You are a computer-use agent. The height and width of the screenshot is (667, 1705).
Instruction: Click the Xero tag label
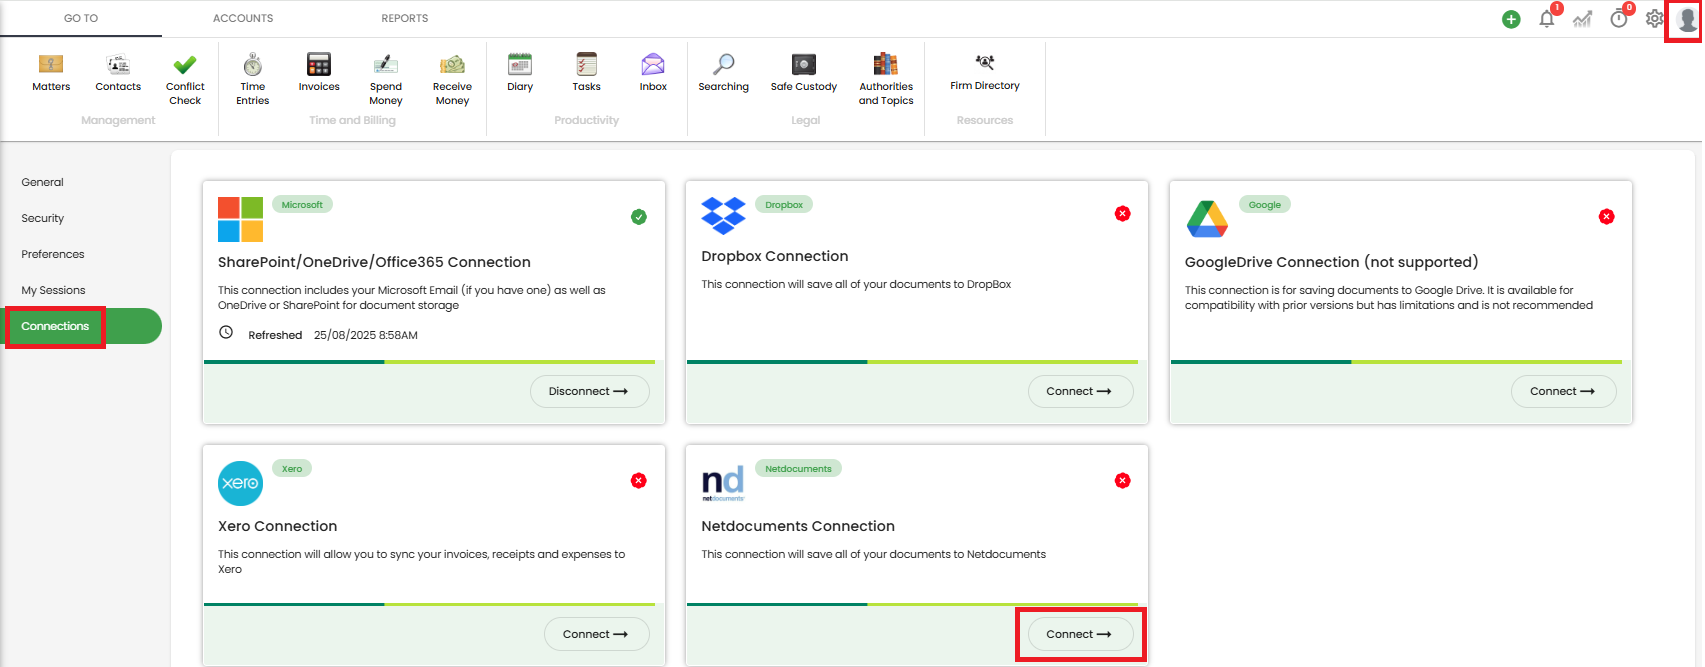tap(292, 468)
